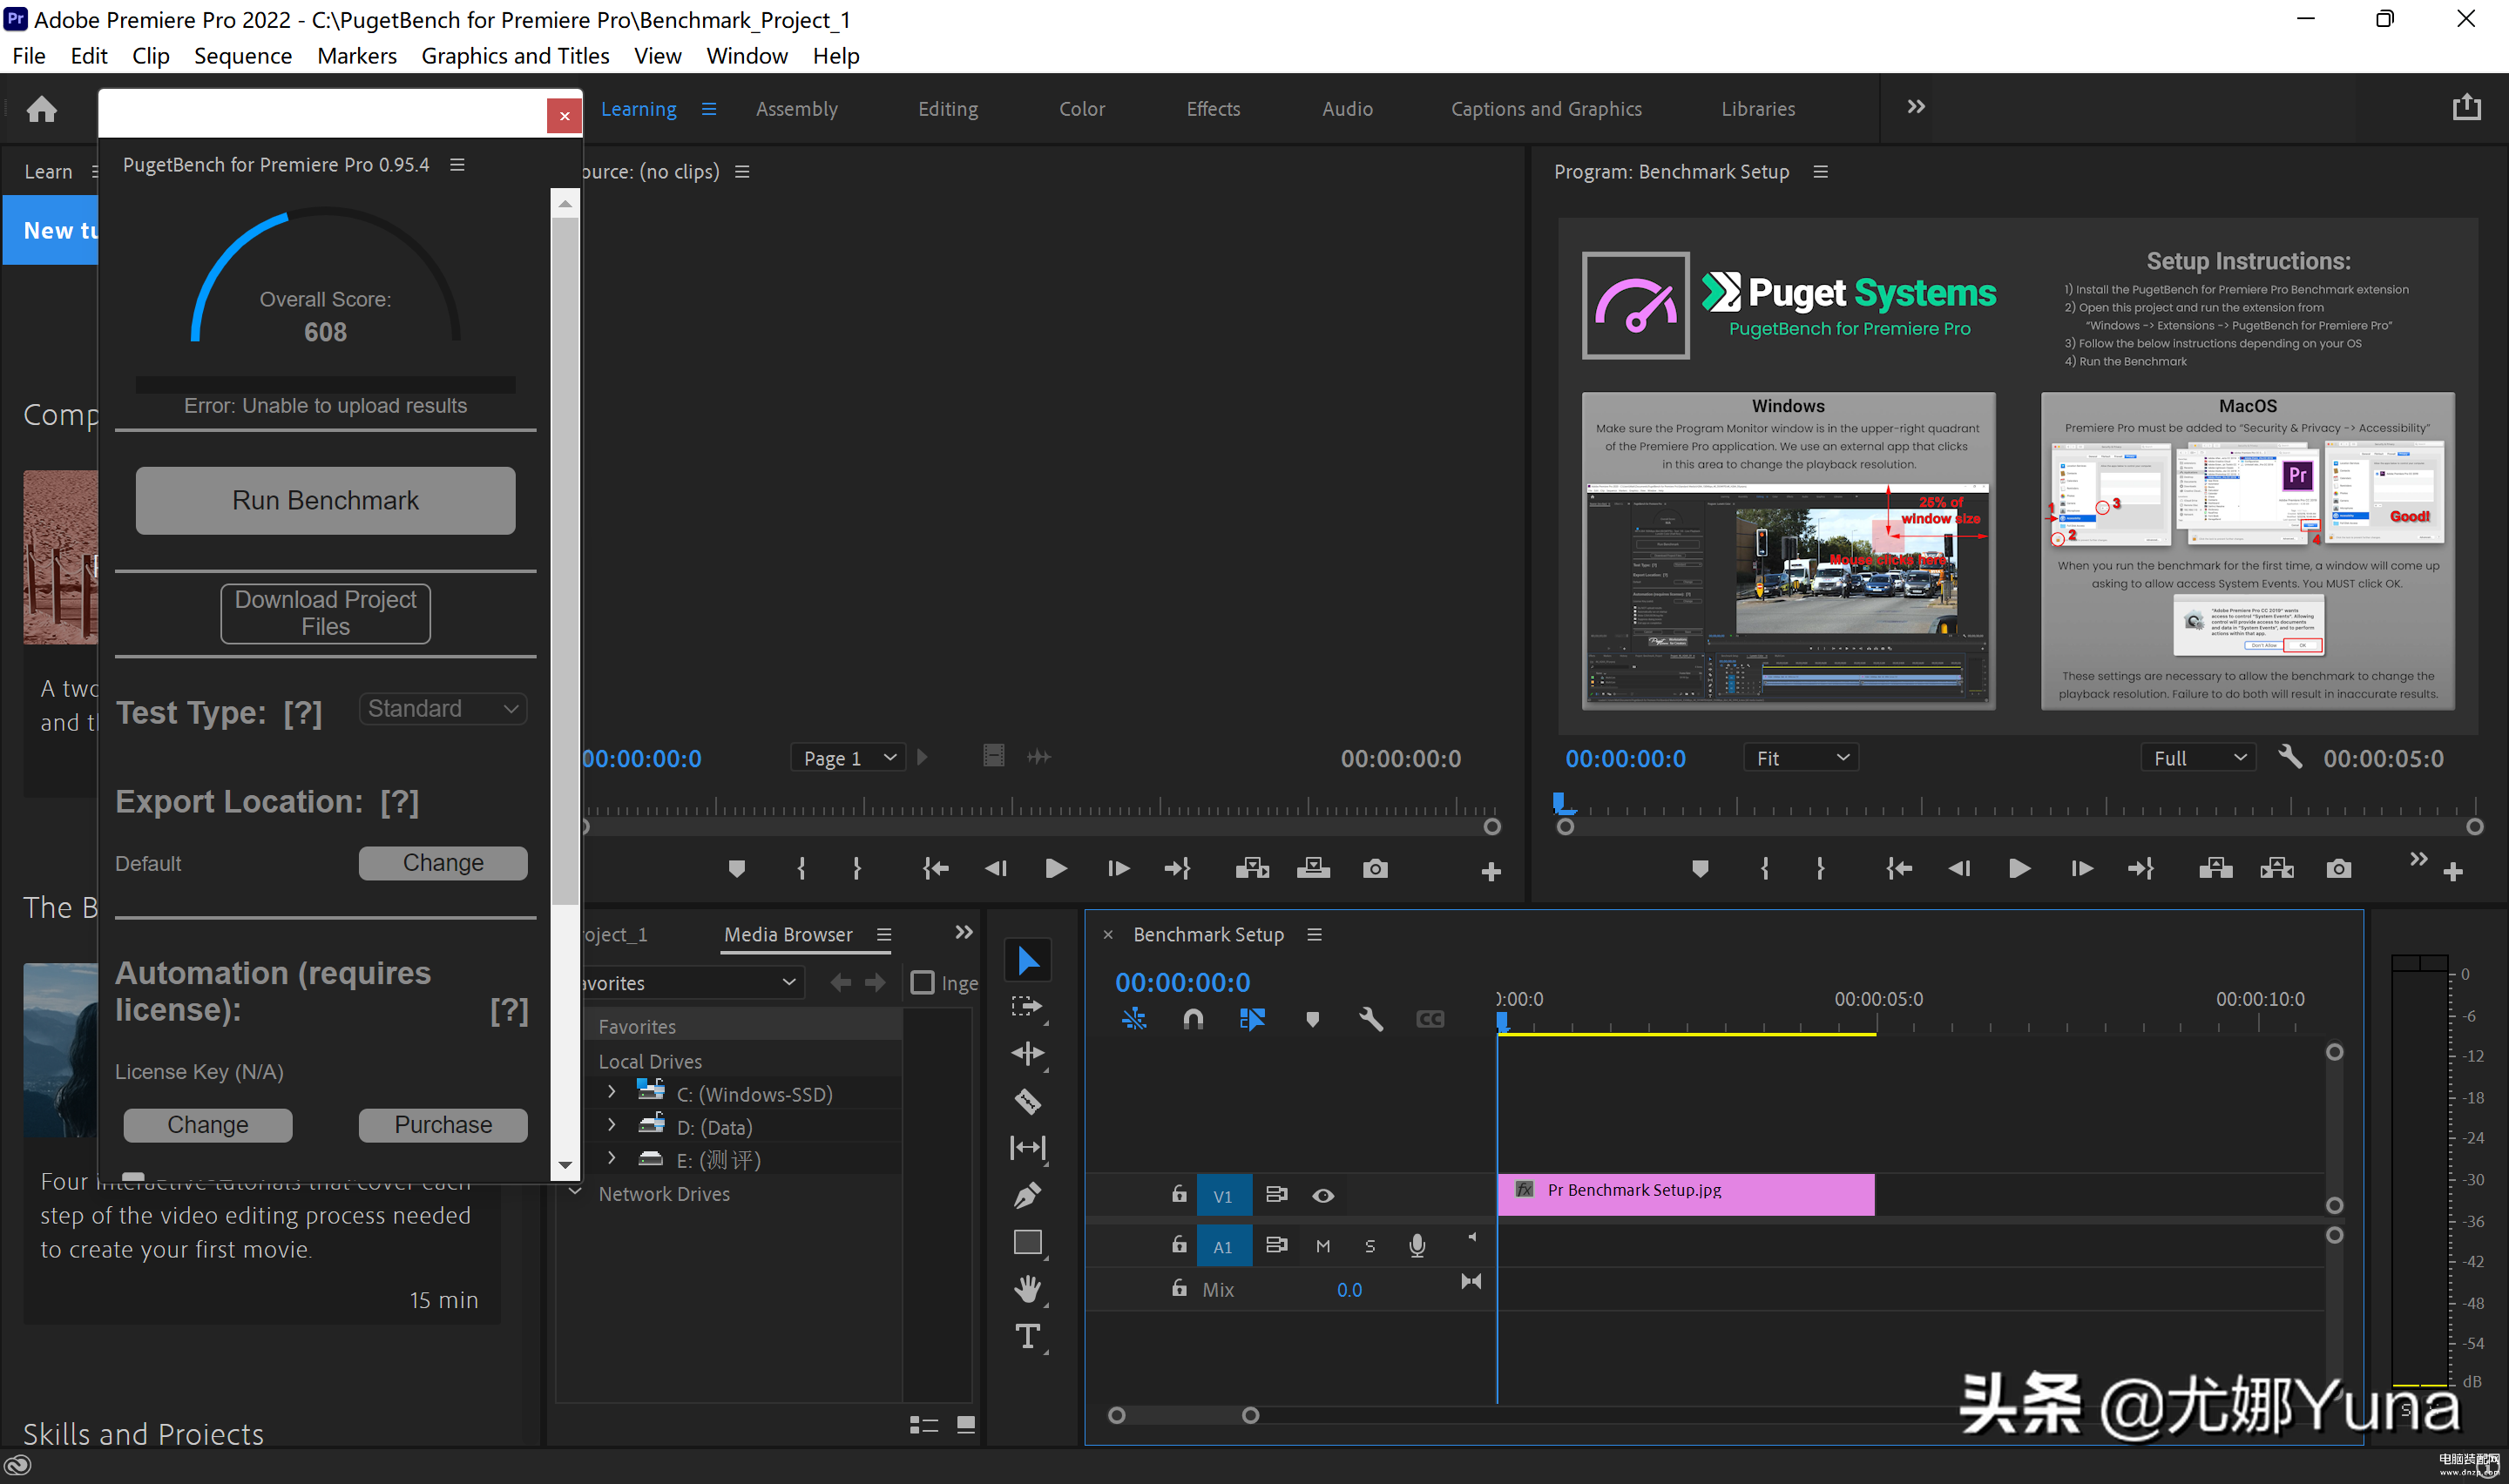Open the Test Type Standard dropdown

[x=442, y=708]
